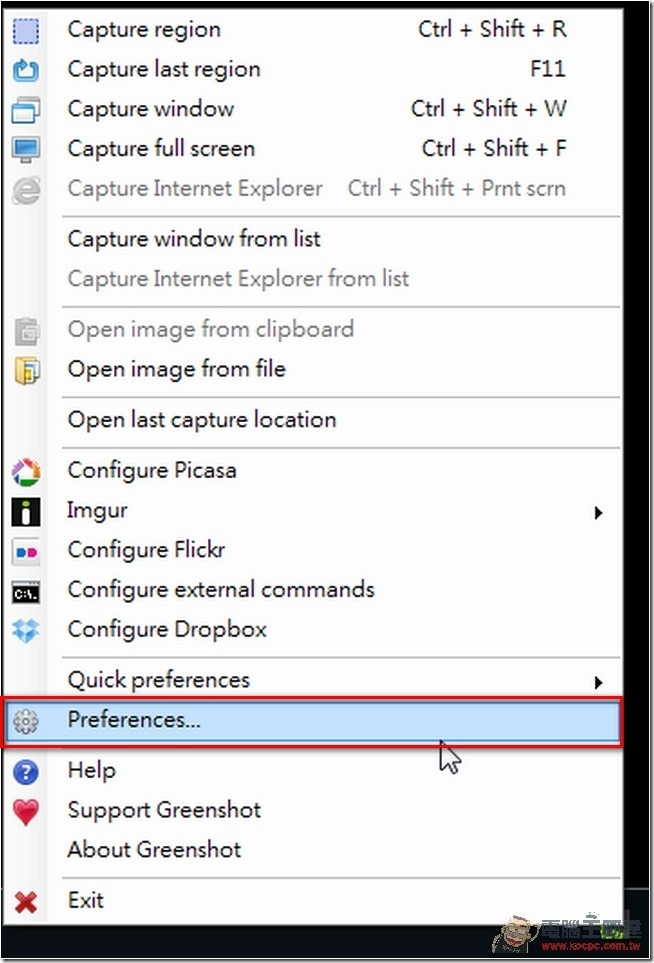Screen dimensions: 654x963
Task: Open the Help menu entry
Action: [x=91, y=770]
